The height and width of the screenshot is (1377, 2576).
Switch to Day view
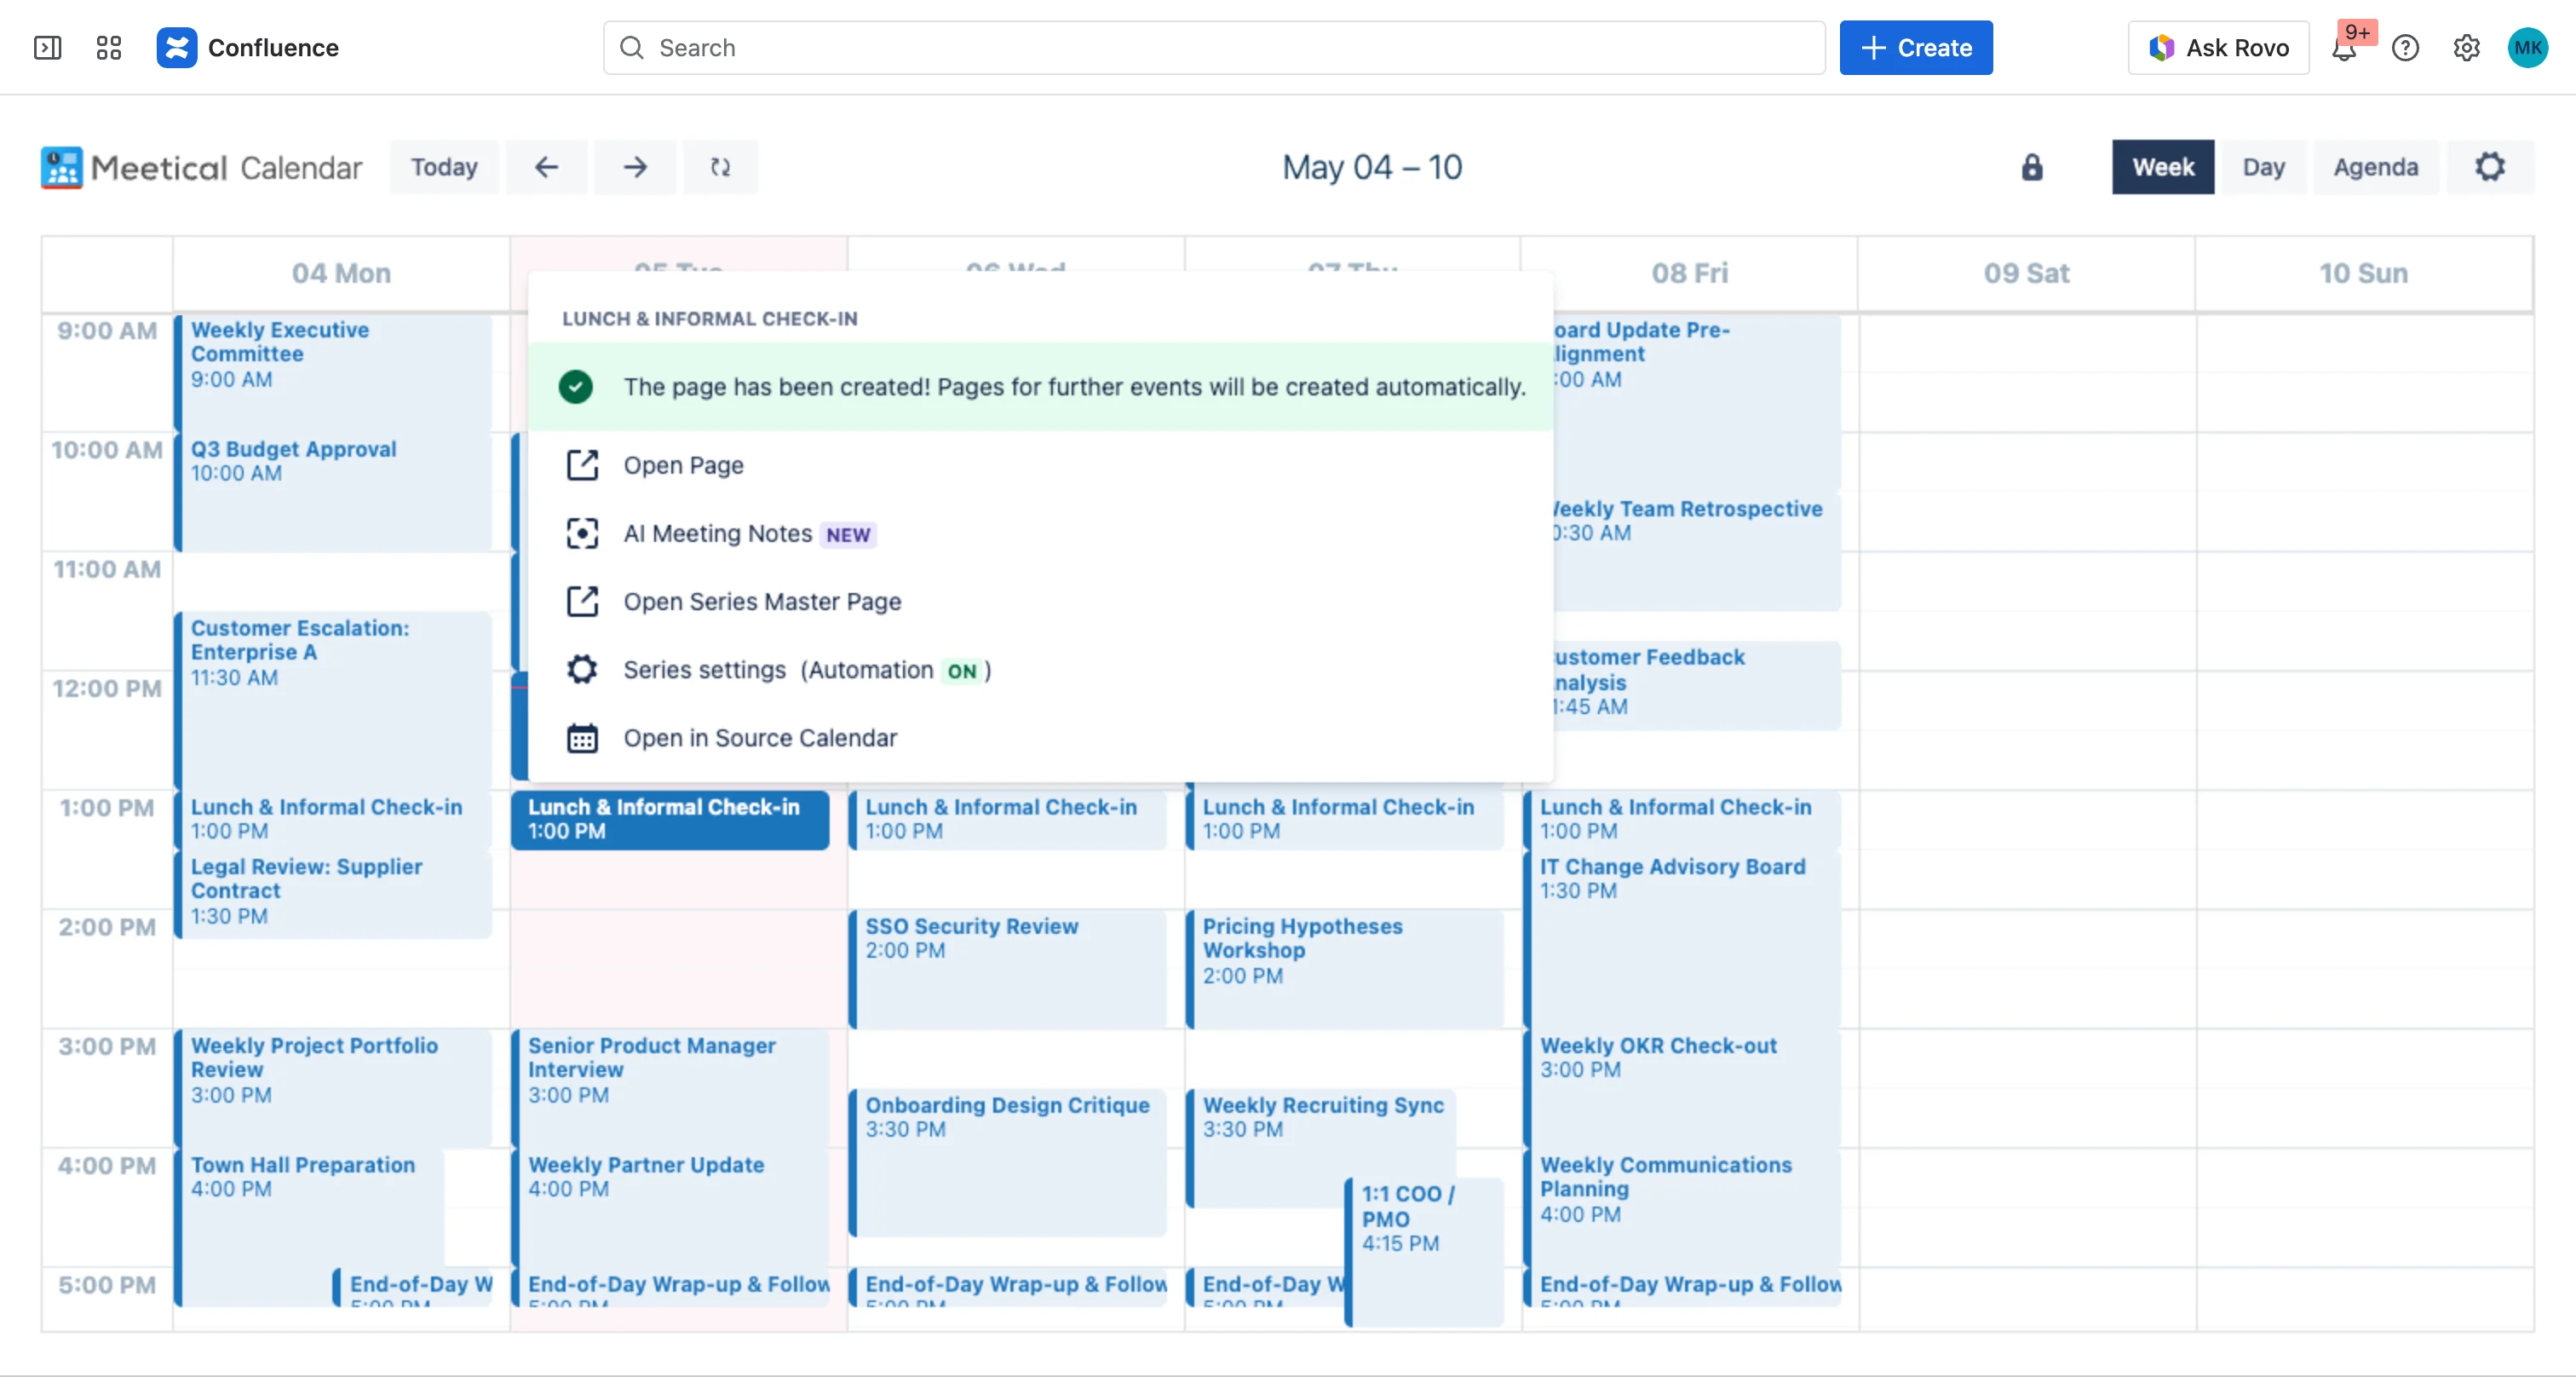[x=2263, y=167]
